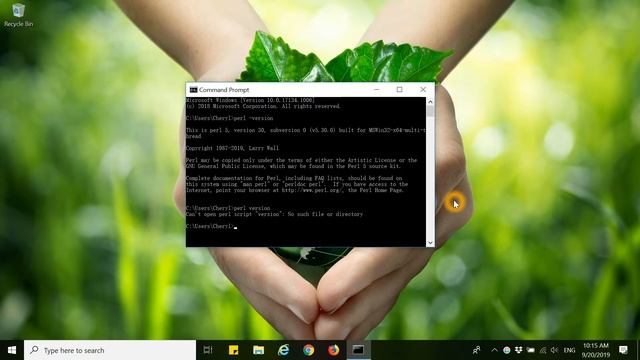Open Task View from the taskbar
Viewport: 640px width, 360px height.
(208, 350)
